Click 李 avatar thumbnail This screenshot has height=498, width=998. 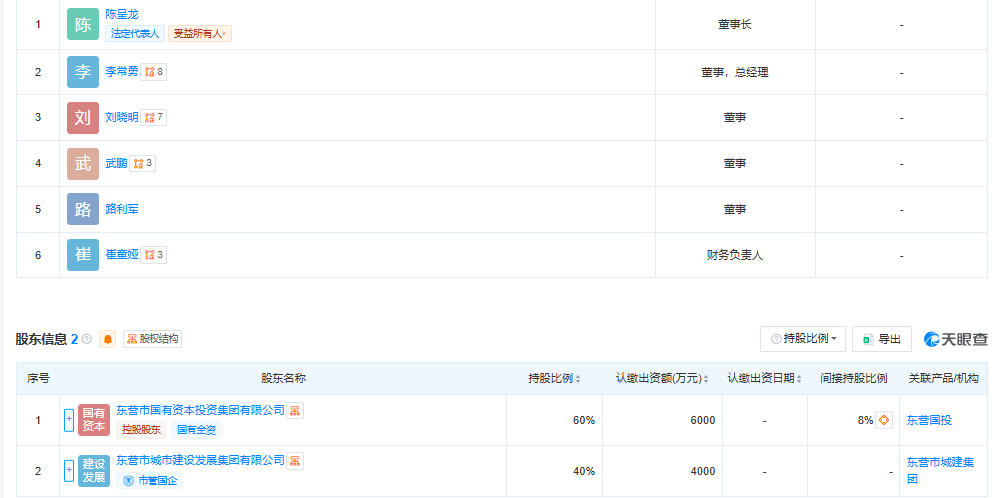coord(83,72)
